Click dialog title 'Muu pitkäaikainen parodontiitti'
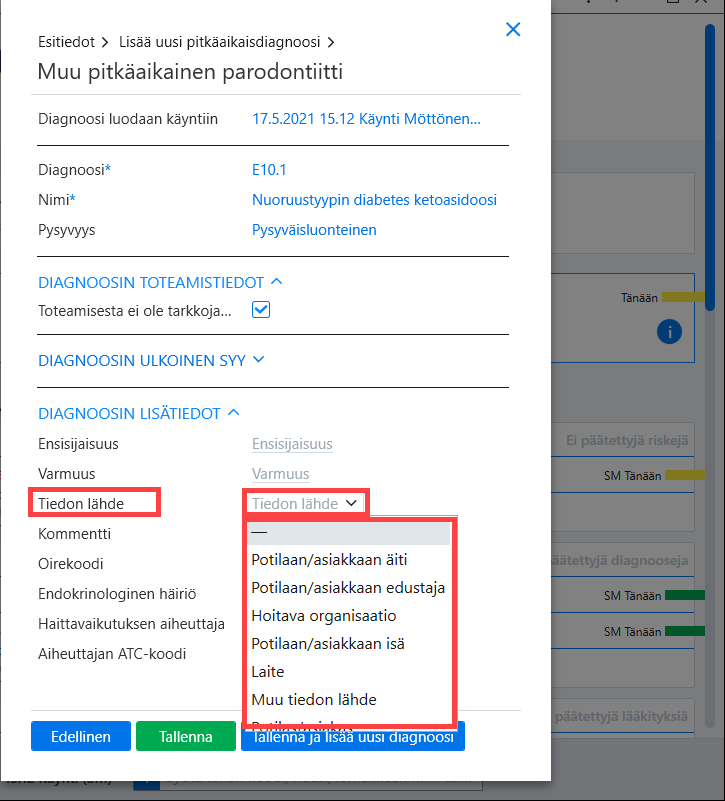 [190, 72]
